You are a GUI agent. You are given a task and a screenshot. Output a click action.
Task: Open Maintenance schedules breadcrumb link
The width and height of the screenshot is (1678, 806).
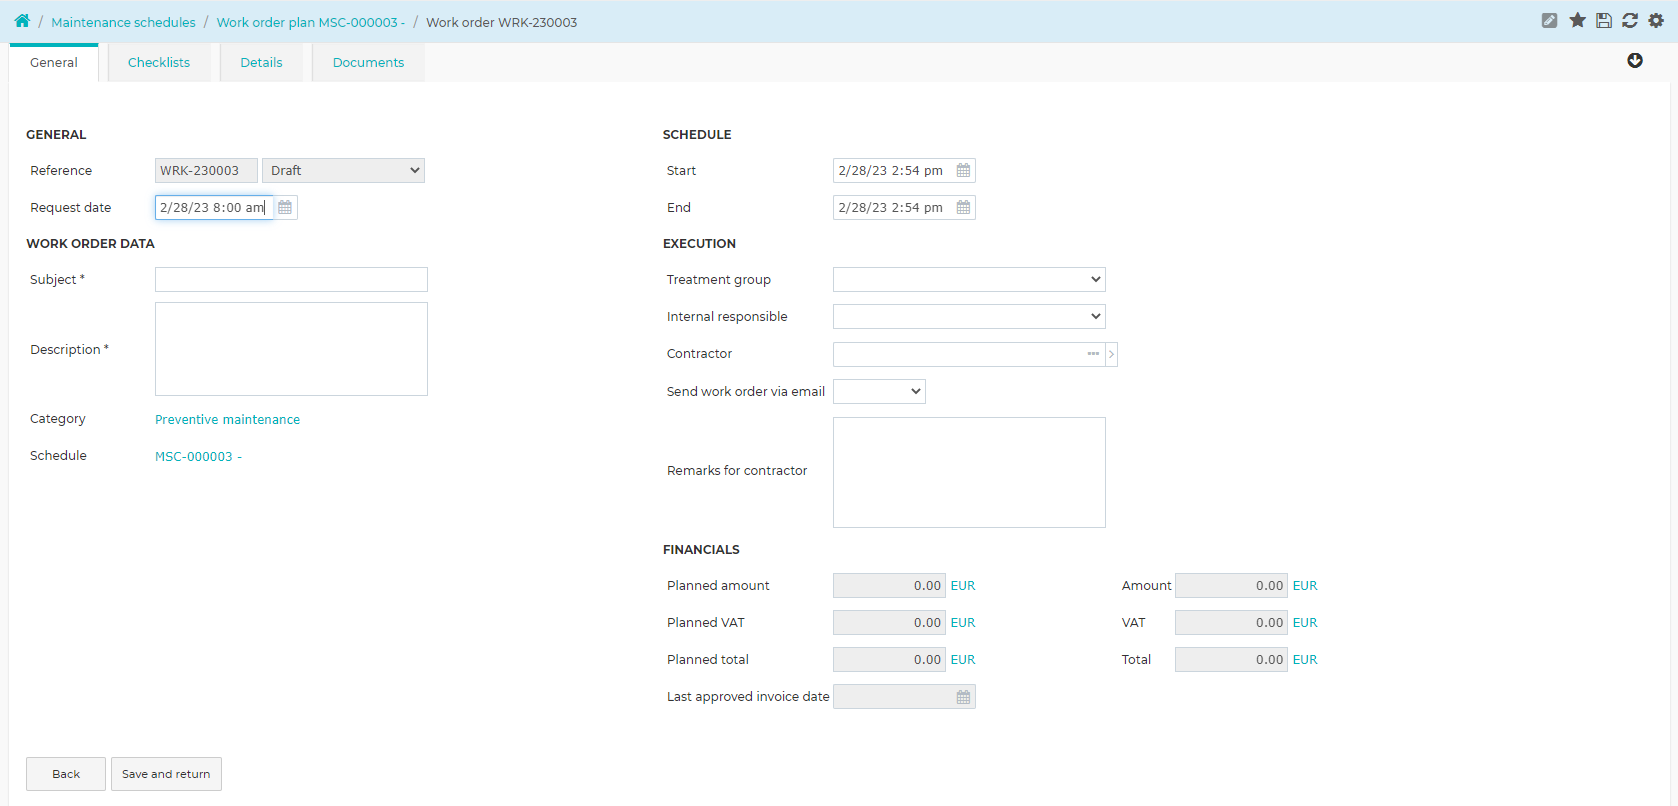123,22
